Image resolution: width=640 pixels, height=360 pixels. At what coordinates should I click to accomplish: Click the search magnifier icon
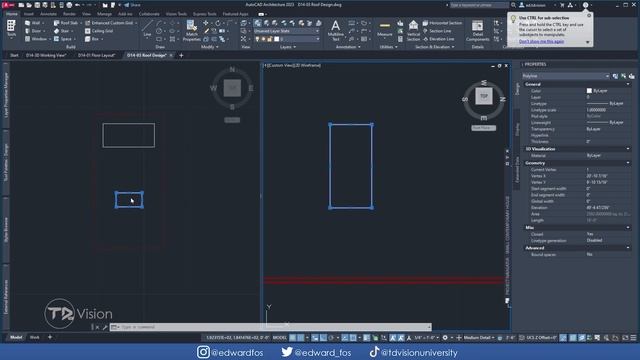pos(513,5)
